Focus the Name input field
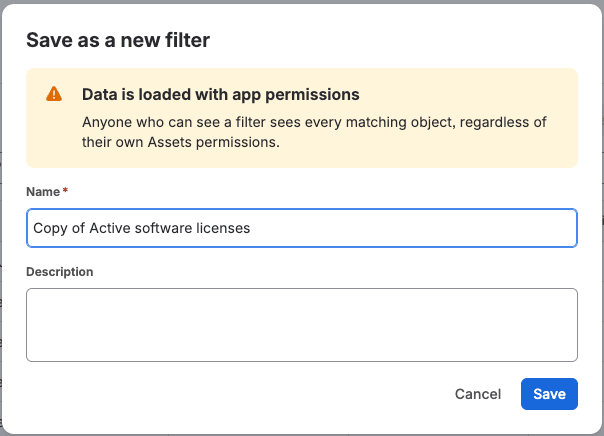 pyautogui.click(x=302, y=228)
